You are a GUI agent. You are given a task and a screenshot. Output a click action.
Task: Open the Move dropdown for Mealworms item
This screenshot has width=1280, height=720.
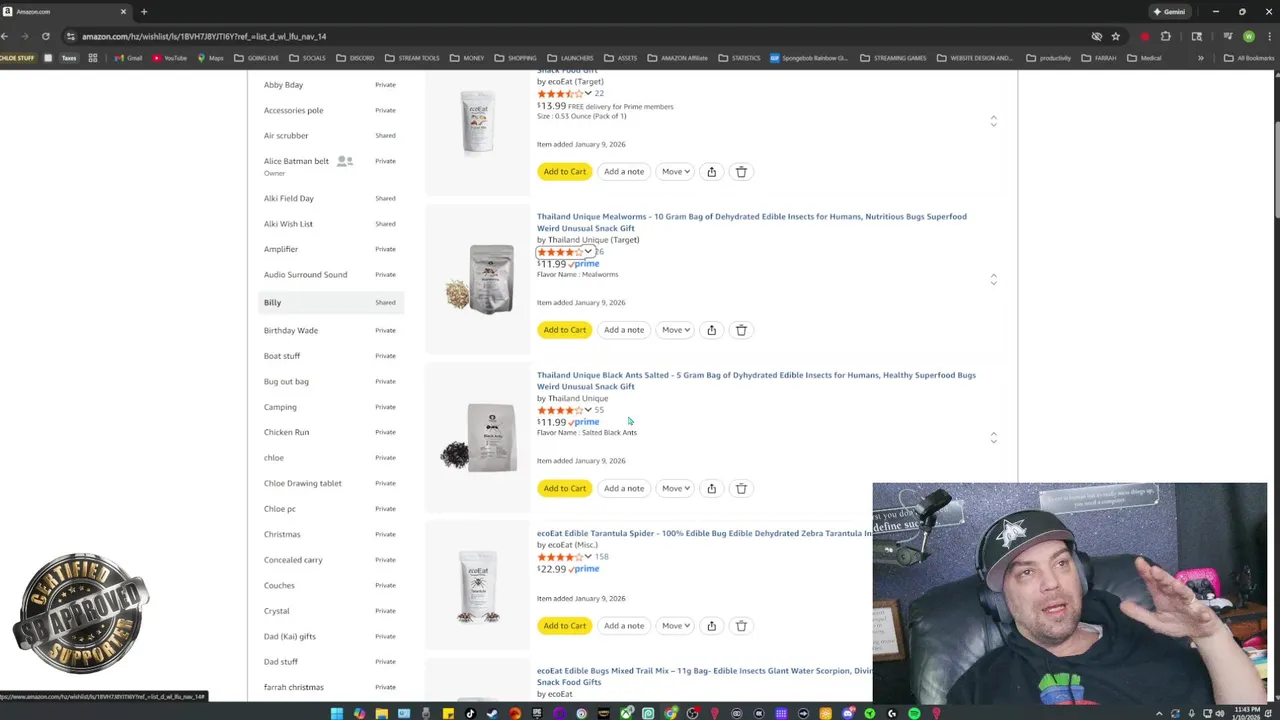(x=675, y=330)
